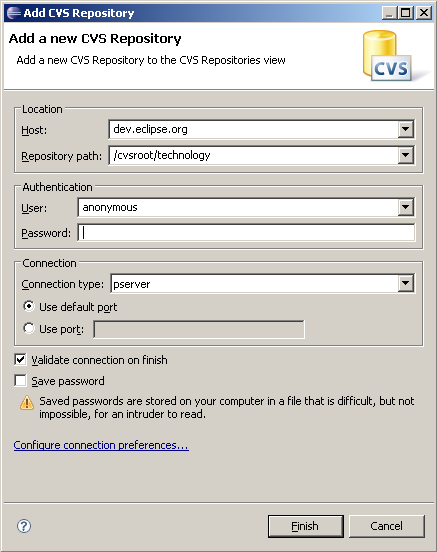
Task: Click the saved passwords warning triangle icon
Action: (27, 402)
